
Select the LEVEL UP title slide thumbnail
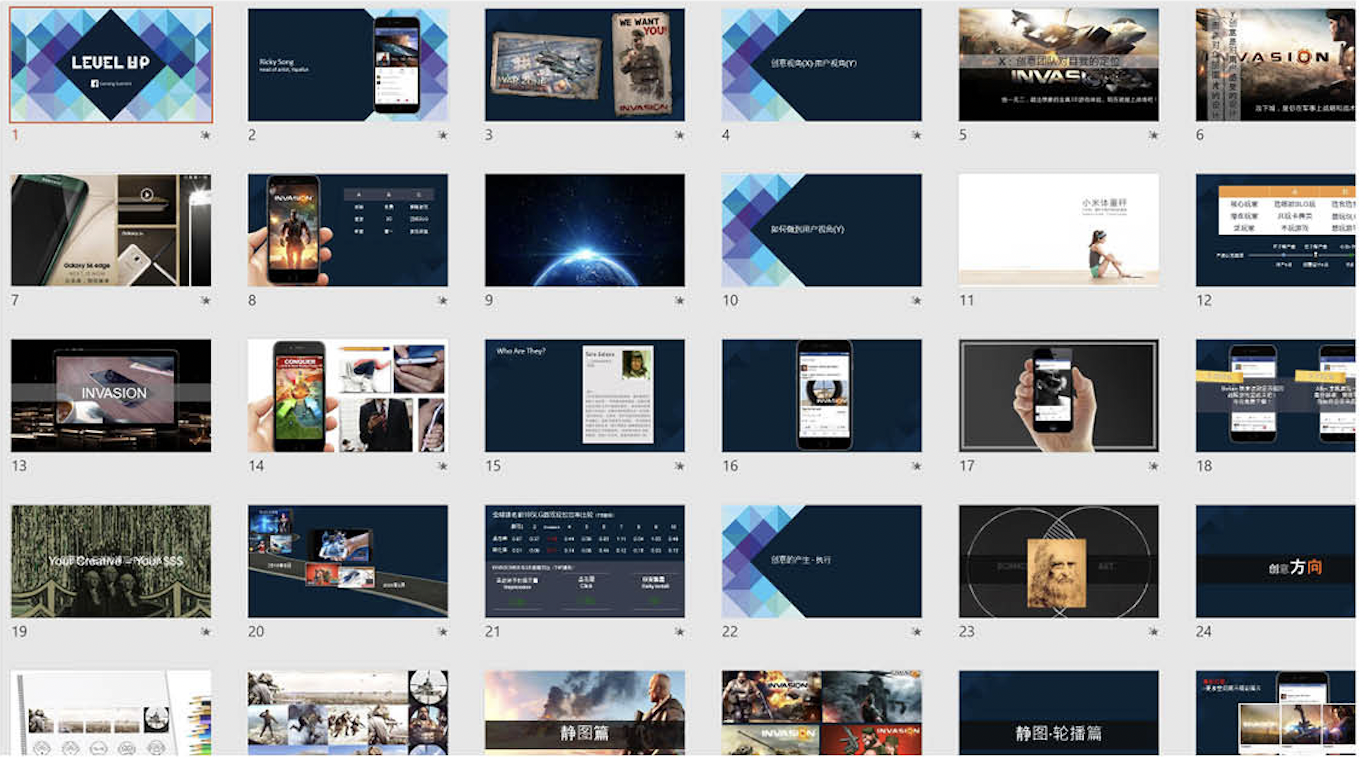(111, 65)
